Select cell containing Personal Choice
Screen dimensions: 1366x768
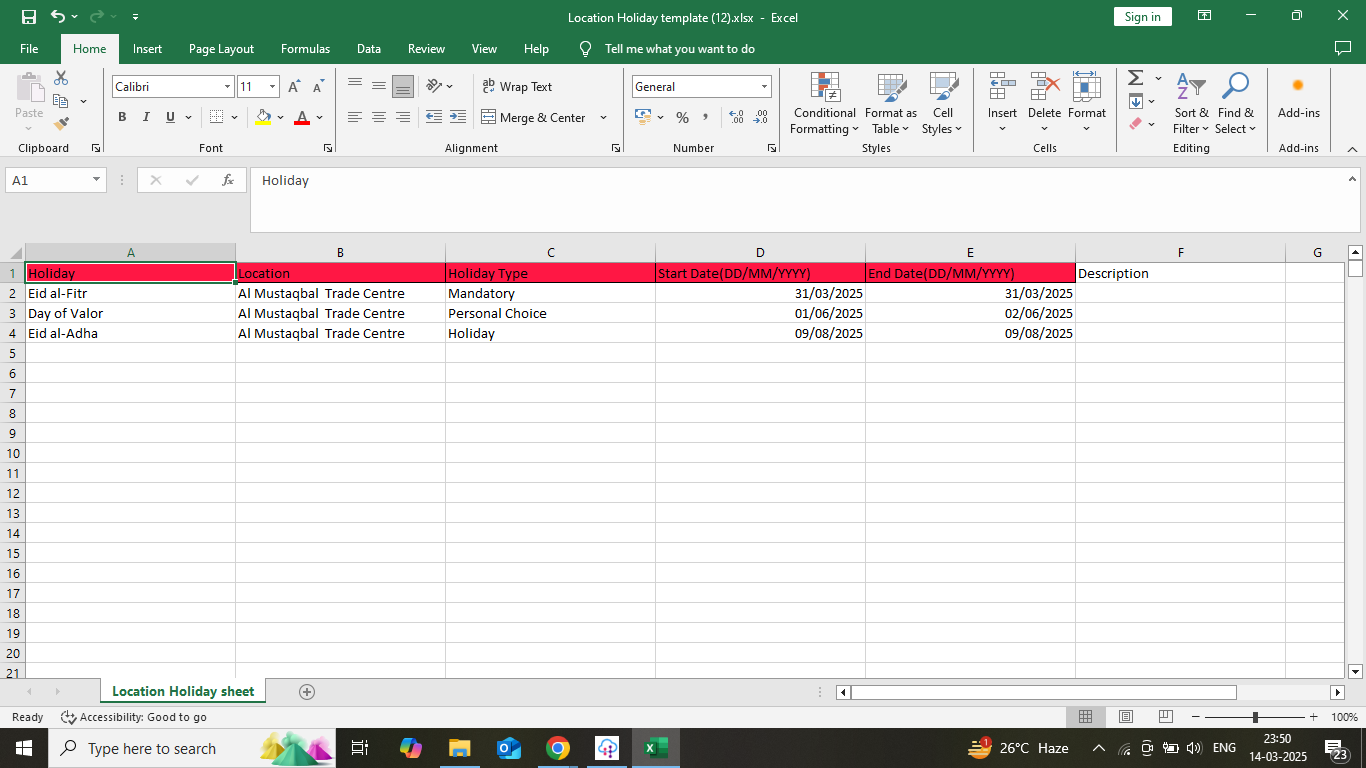point(497,313)
